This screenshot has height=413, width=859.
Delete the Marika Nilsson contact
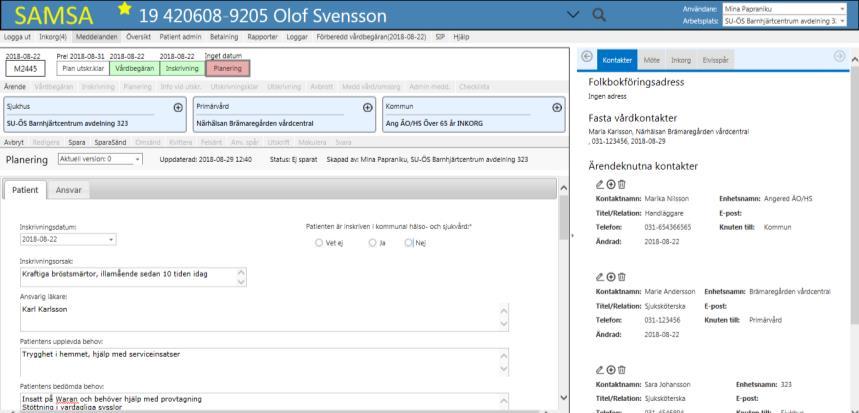pyautogui.click(x=622, y=185)
